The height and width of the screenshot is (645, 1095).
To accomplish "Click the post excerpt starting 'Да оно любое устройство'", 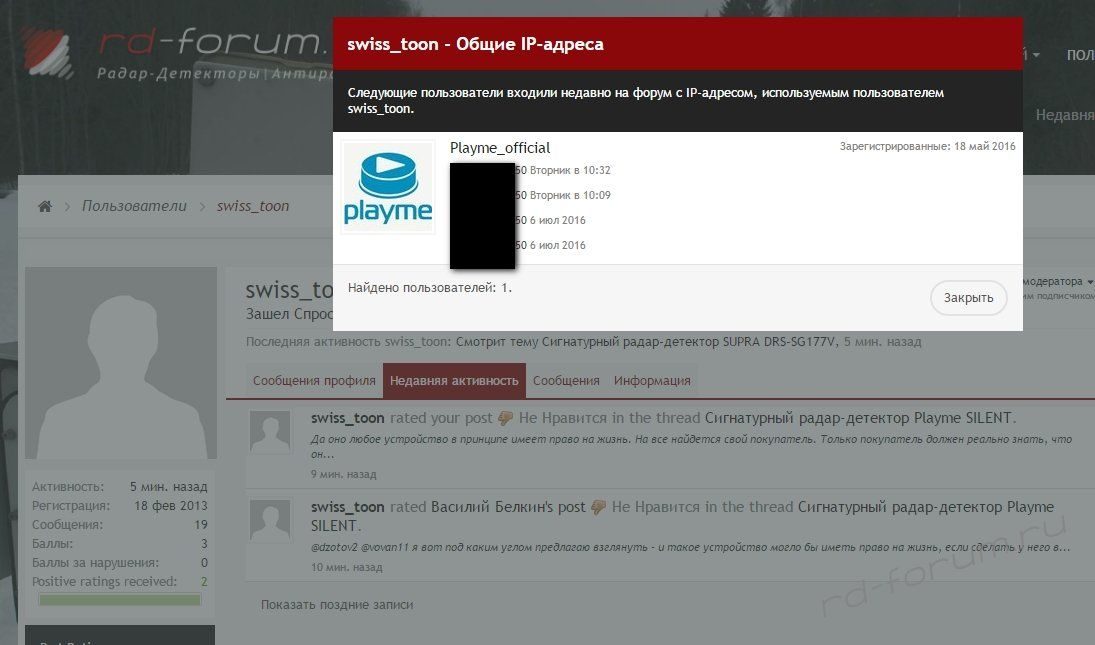I will pos(691,447).
